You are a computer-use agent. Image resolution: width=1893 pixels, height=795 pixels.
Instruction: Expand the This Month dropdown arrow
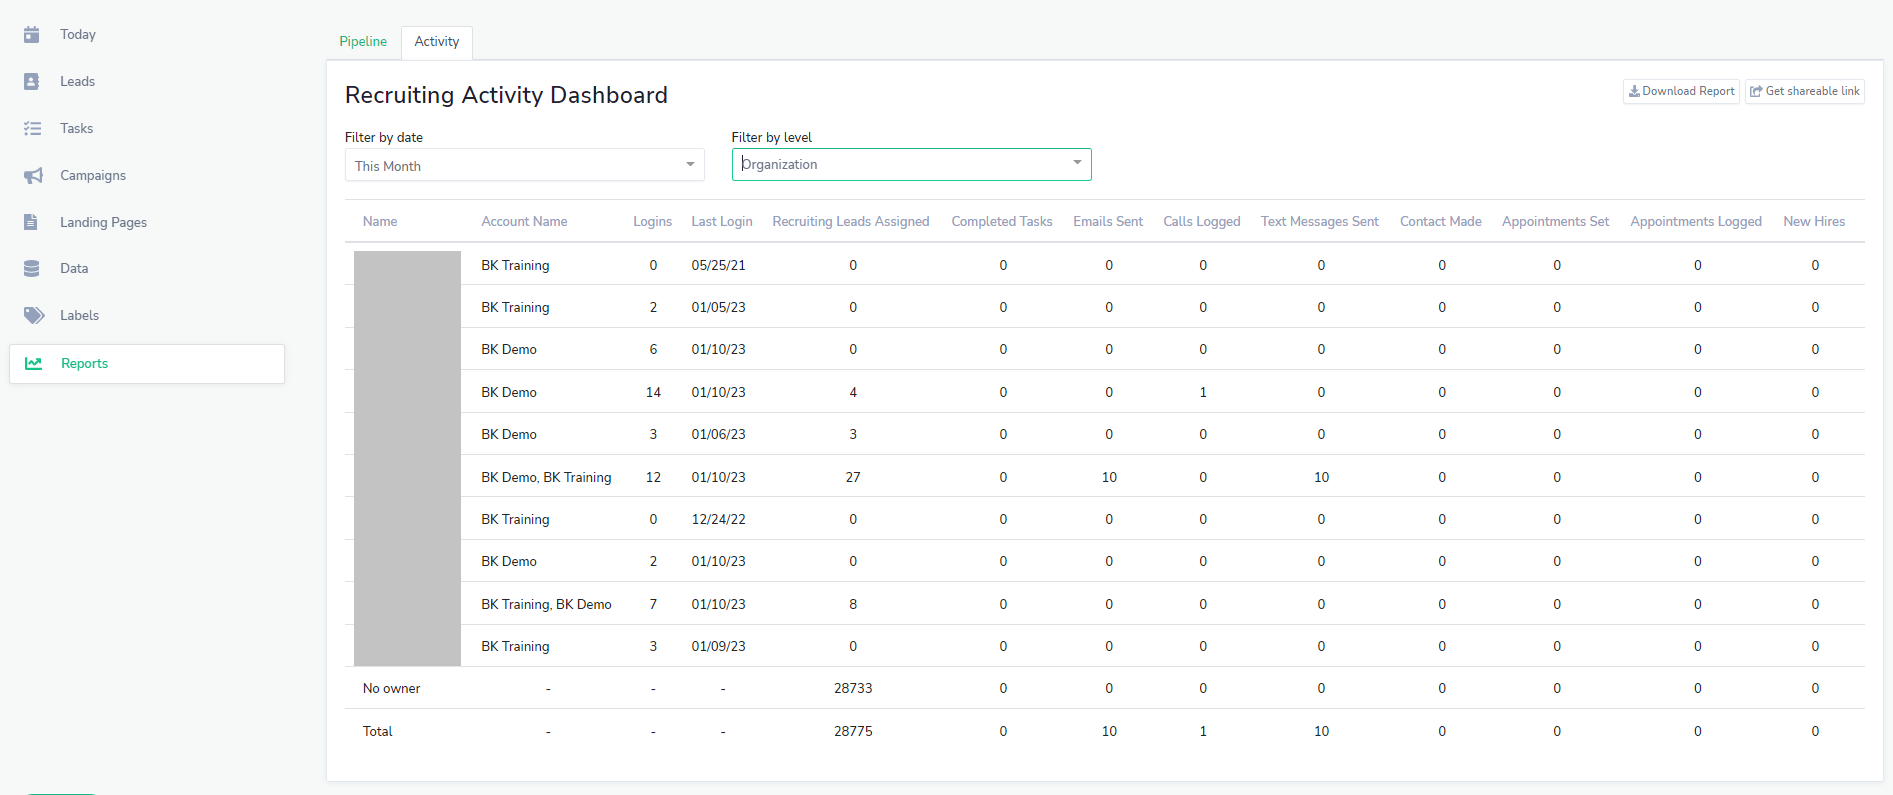click(690, 164)
